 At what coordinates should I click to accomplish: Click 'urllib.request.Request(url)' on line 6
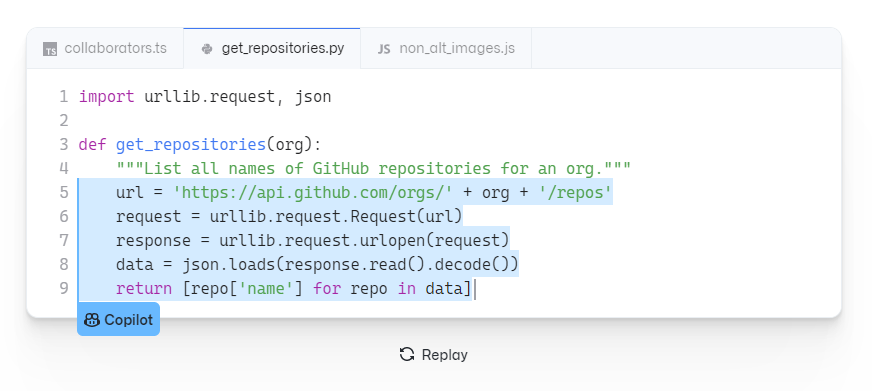[336, 216]
